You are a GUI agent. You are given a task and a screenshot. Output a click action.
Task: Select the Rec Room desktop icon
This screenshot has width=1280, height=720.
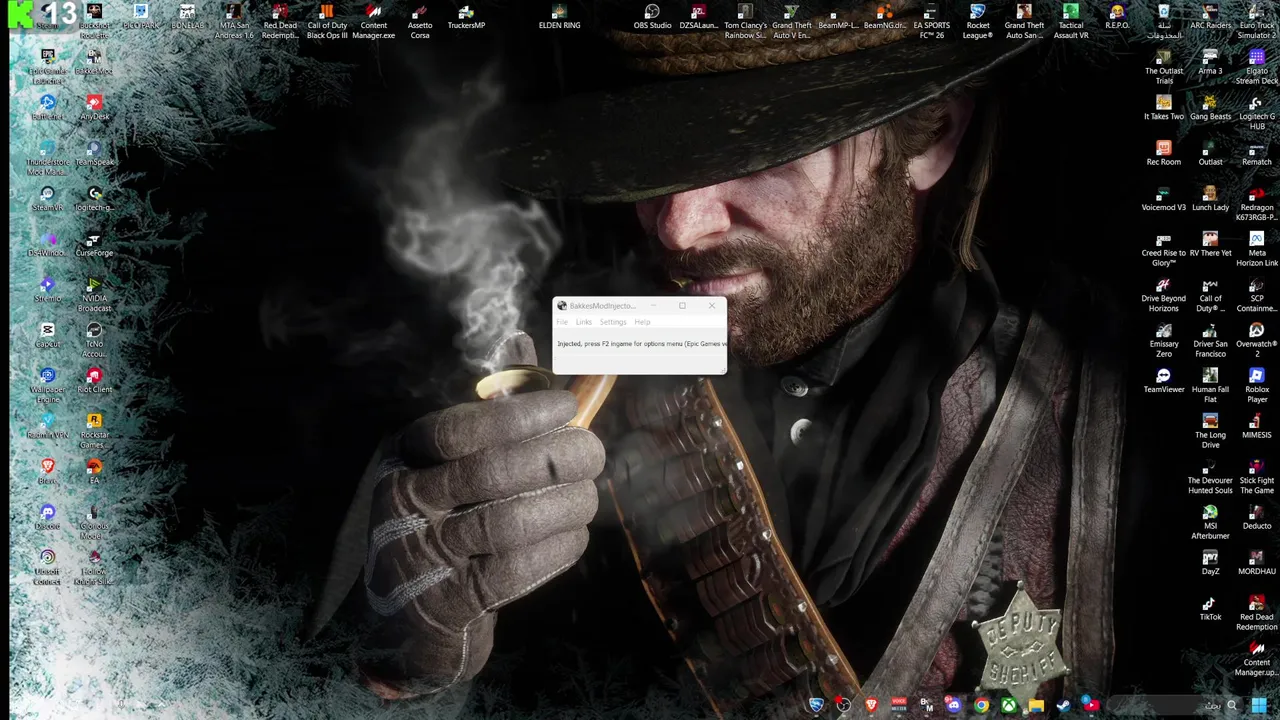tap(1164, 153)
